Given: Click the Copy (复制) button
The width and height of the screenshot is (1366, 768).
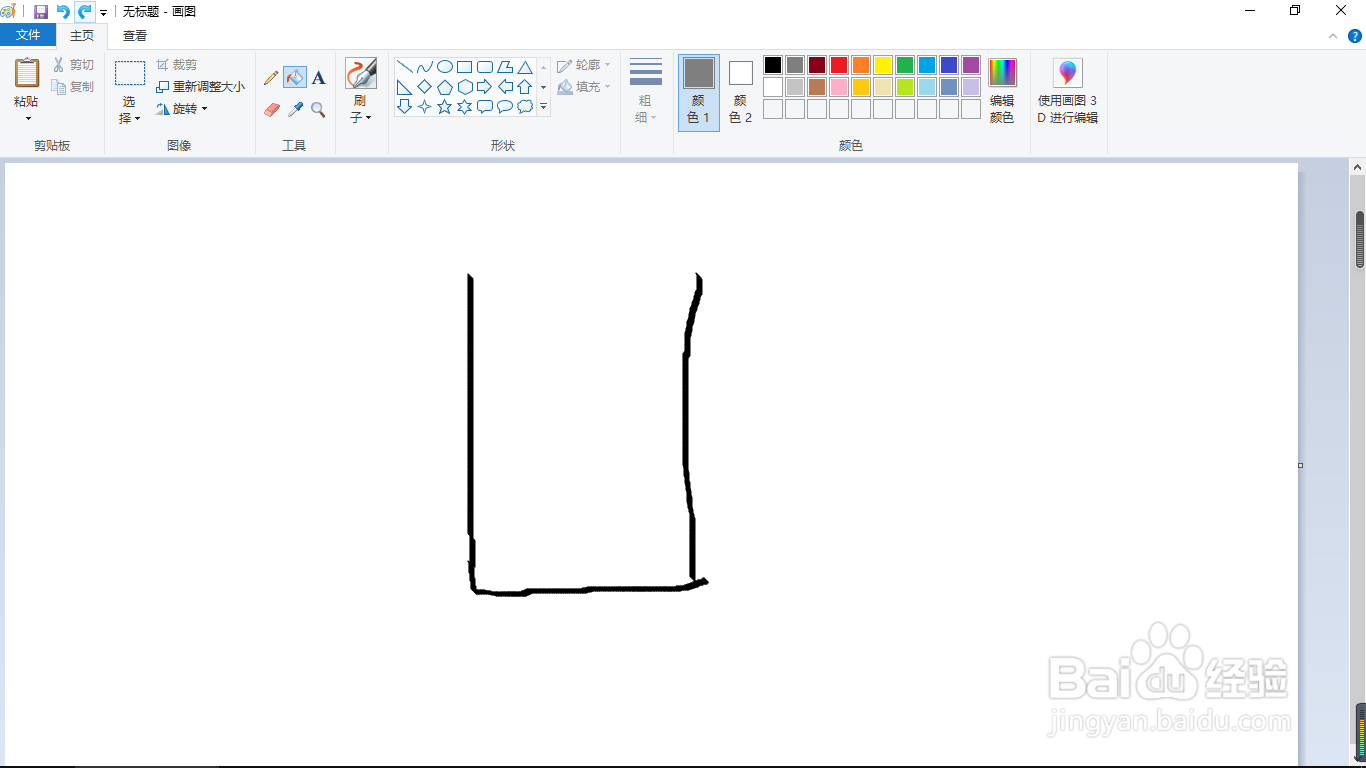Looking at the screenshot, I should pos(73,87).
